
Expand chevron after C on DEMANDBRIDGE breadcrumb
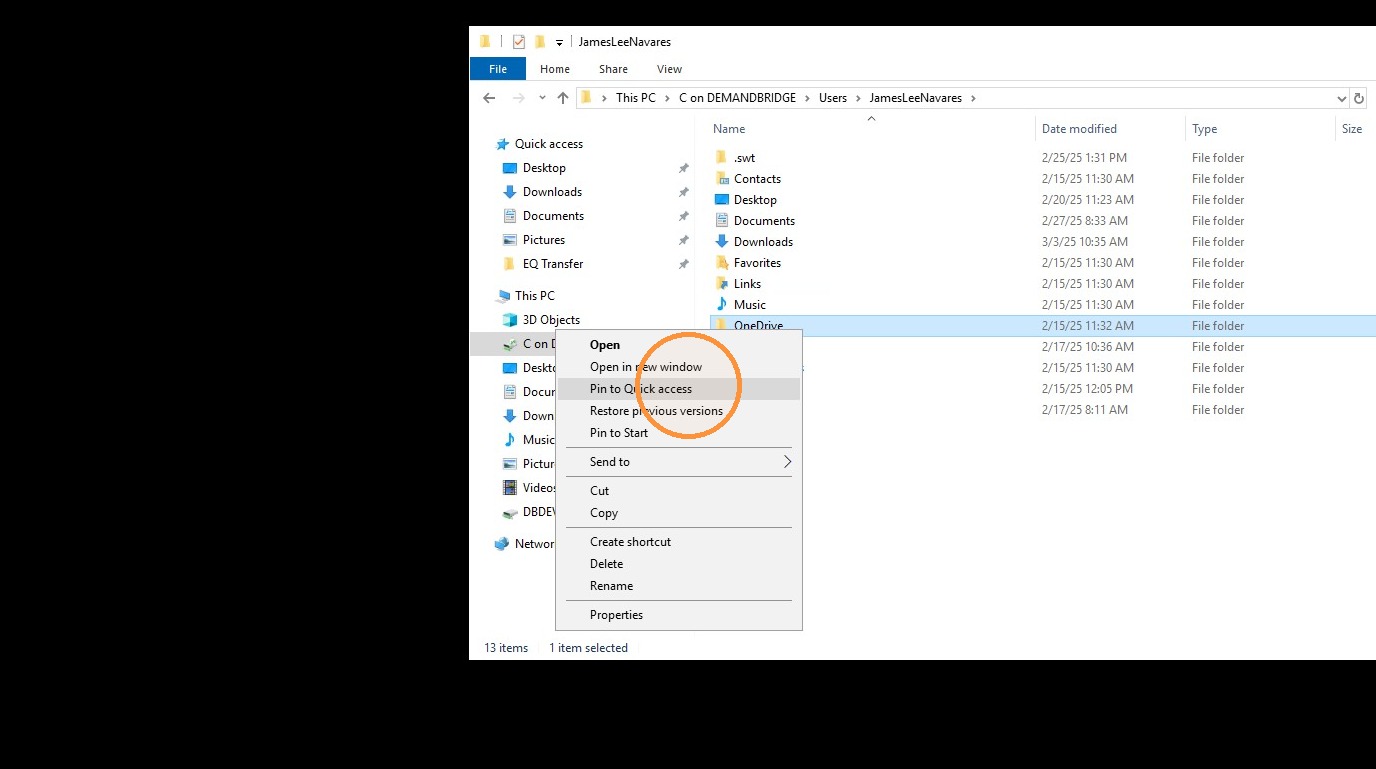807,98
